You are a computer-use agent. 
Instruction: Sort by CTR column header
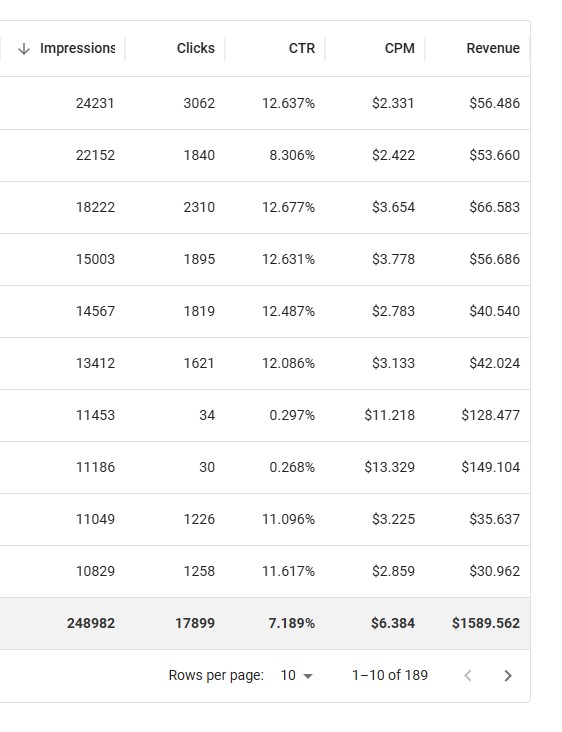click(302, 49)
